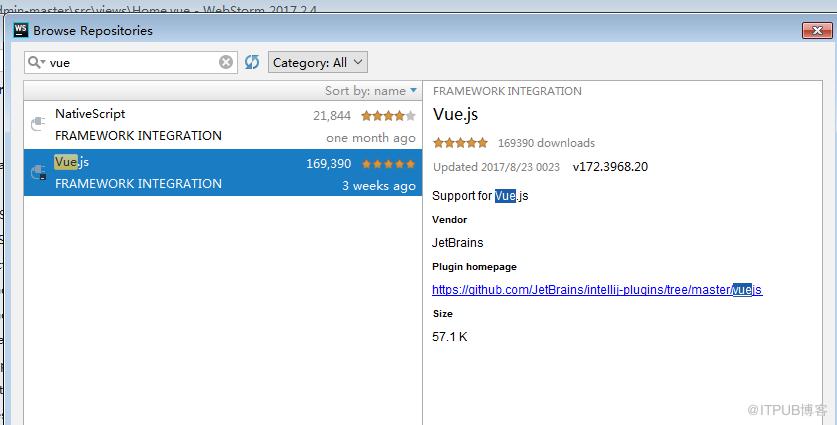Viewport: 837px width, 425px height.
Task: Click into the plugin search field
Action: coord(132,62)
